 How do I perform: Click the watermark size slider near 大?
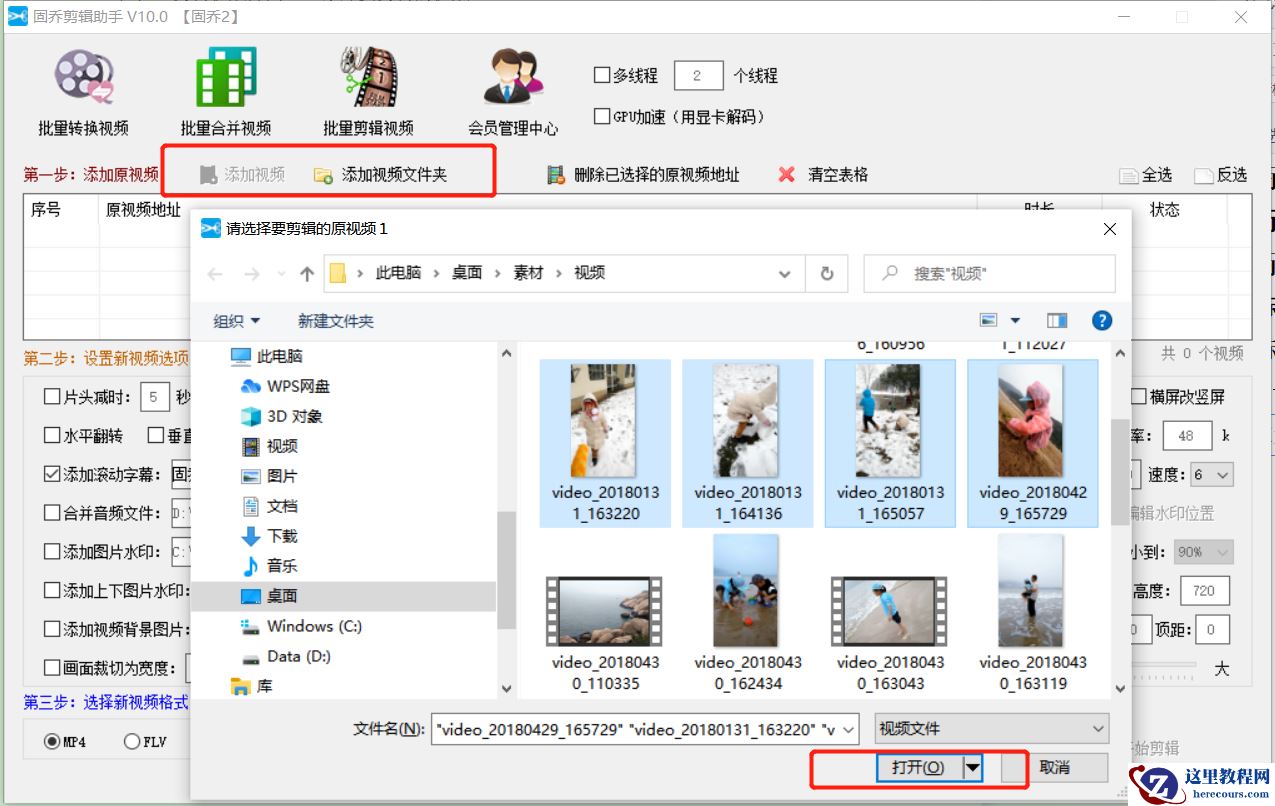click(x=1221, y=668)
